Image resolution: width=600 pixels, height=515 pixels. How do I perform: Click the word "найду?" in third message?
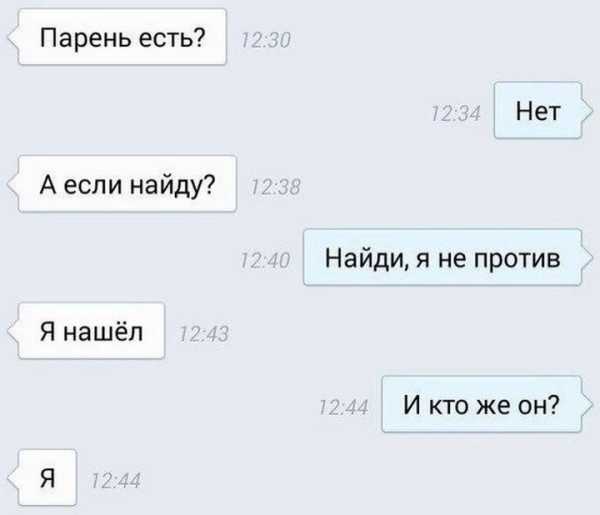click(173, 186)
